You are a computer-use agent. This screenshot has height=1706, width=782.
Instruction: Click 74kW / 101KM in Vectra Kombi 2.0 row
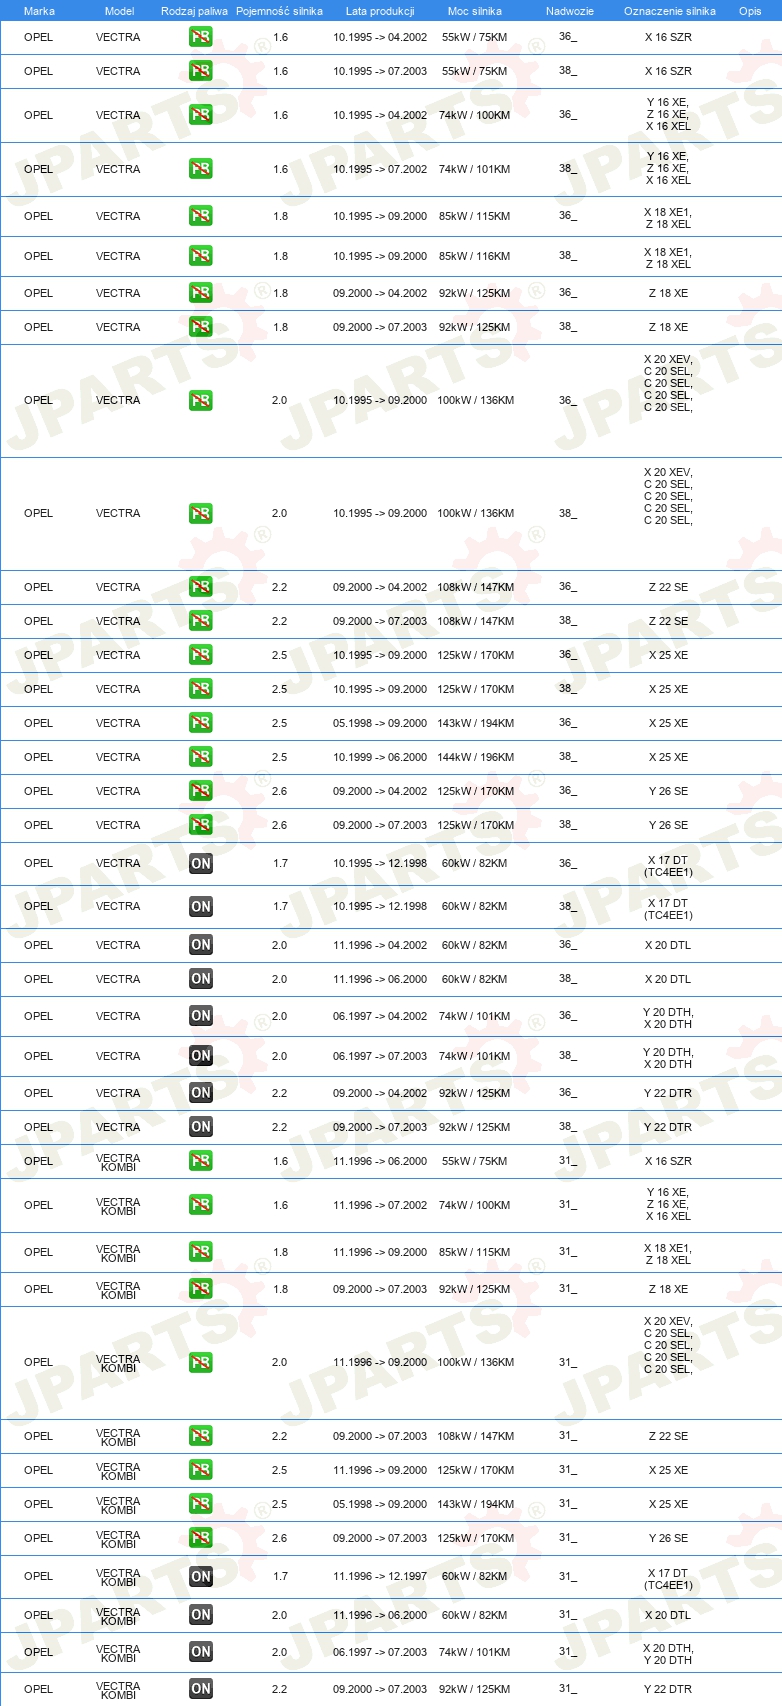click(x=475, y=1652)
